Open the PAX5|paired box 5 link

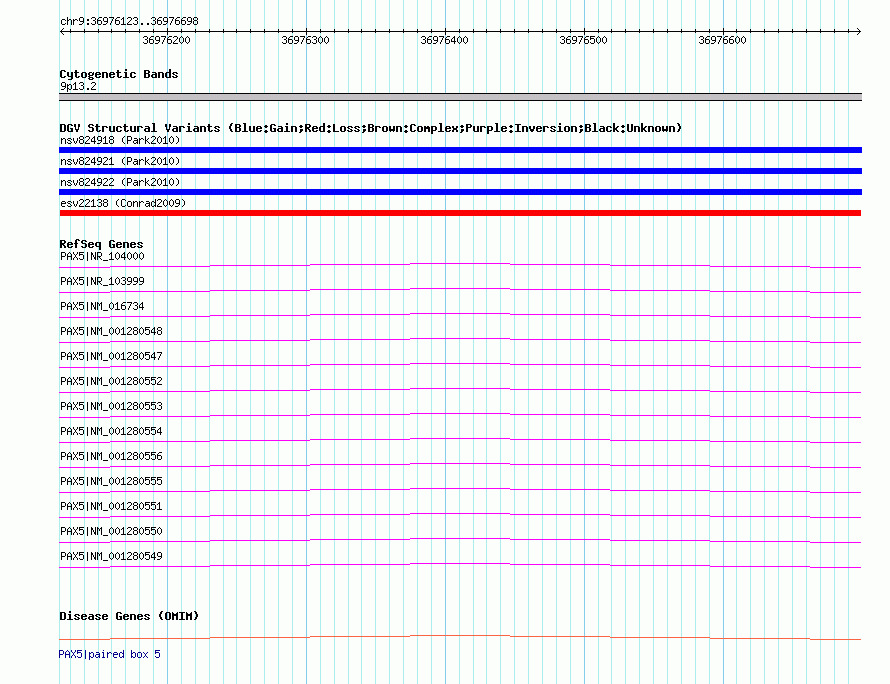tap(110, 654)
